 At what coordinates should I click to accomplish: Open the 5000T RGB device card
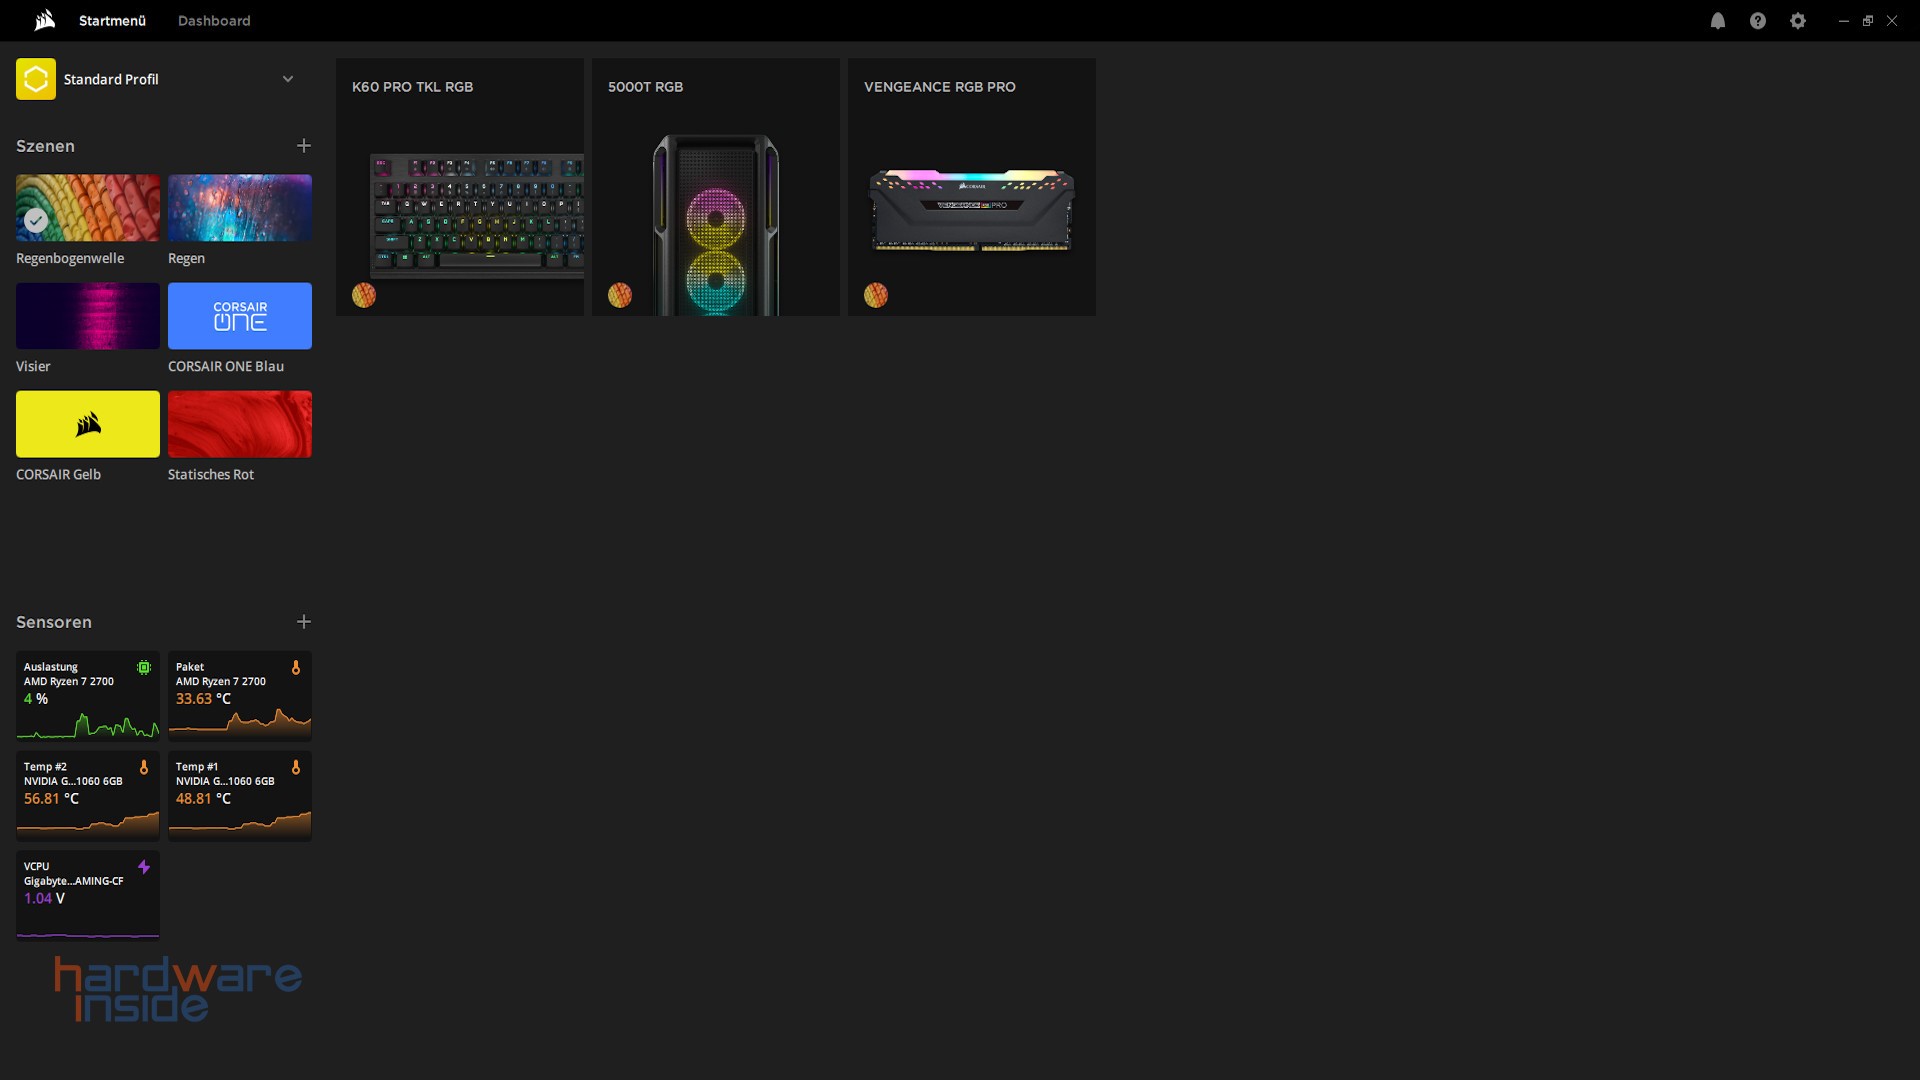(716, 187)
